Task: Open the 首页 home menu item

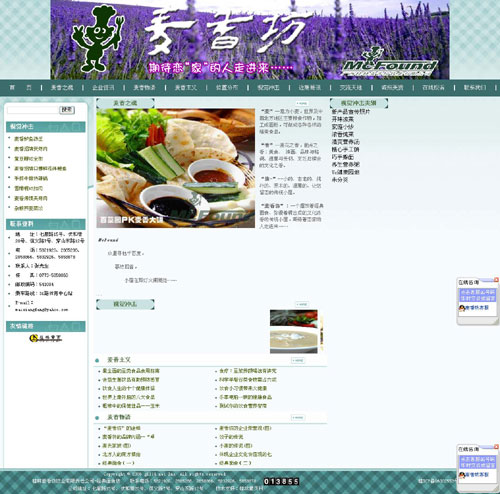Action: (21, 88)
